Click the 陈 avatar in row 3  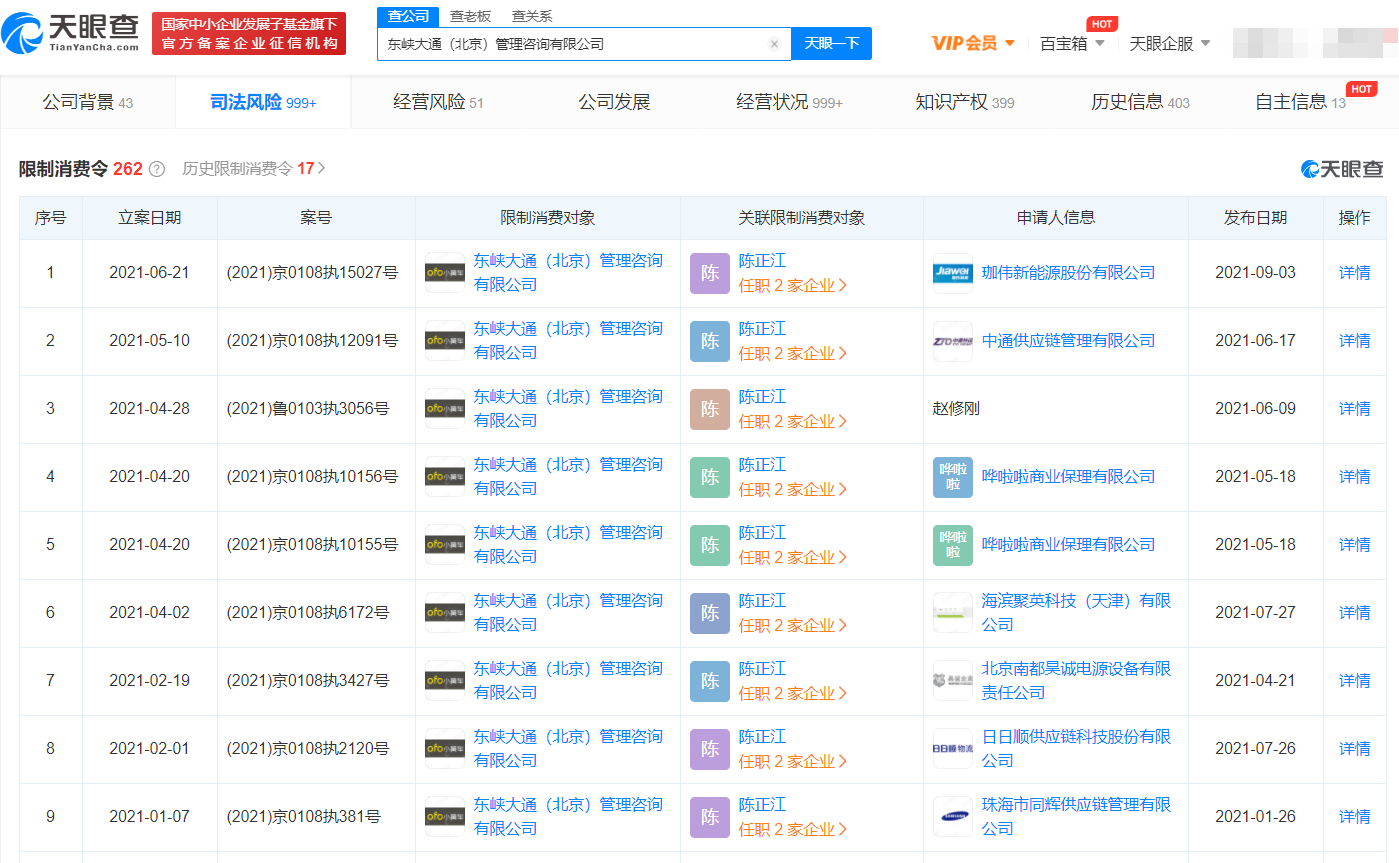(x=710, y=409)
